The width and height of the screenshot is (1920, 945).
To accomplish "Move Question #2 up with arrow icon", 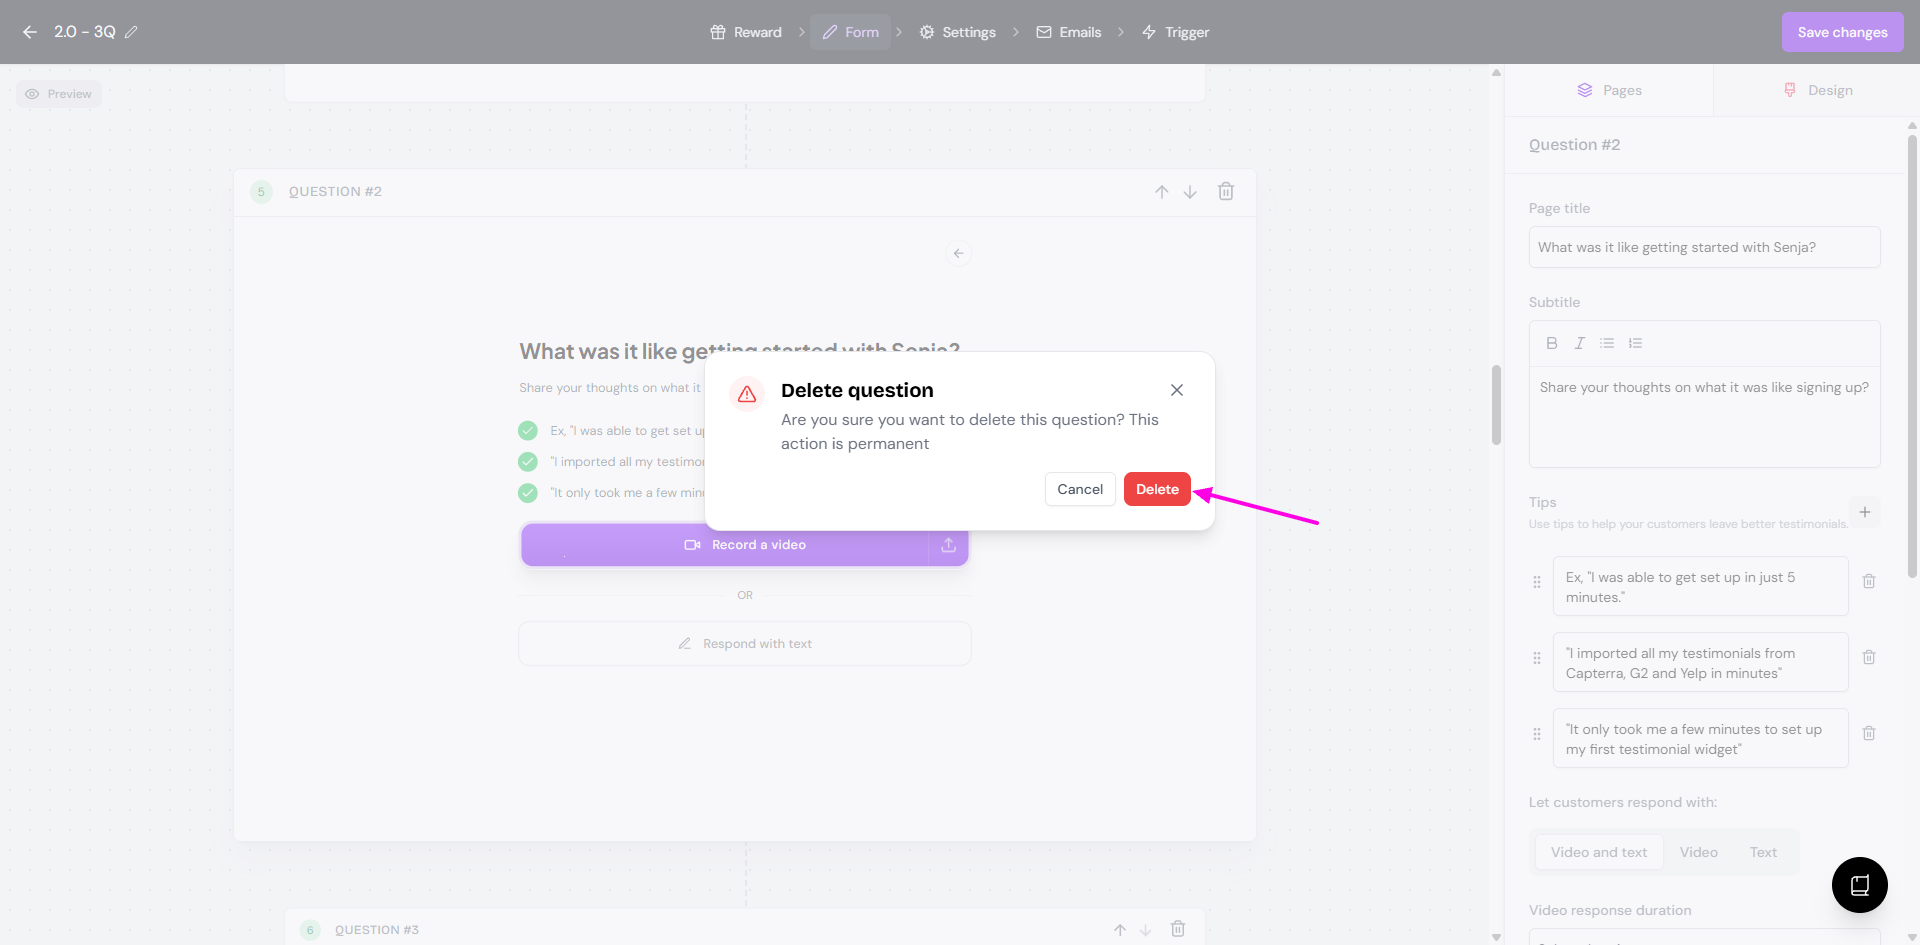I will 1161,192.
